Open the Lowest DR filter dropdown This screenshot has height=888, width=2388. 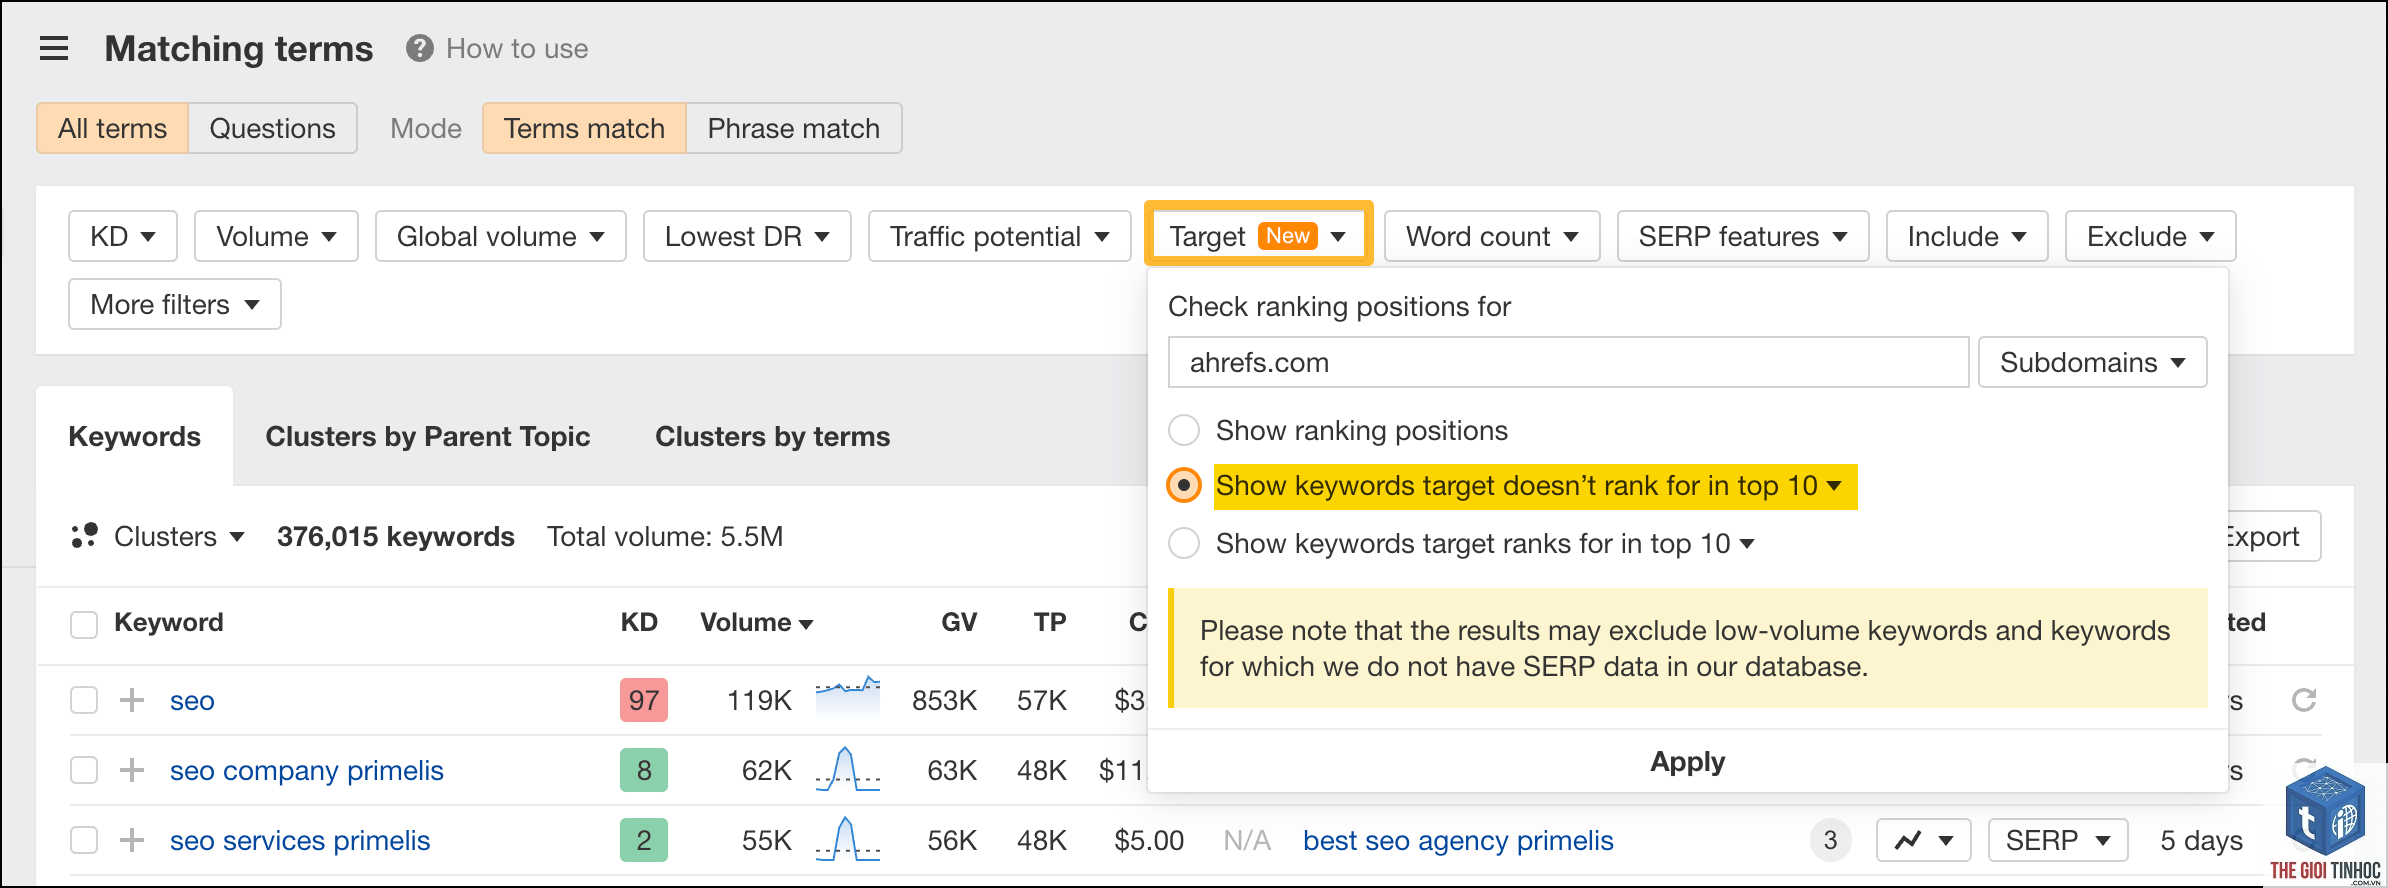(x=747, y=236)
